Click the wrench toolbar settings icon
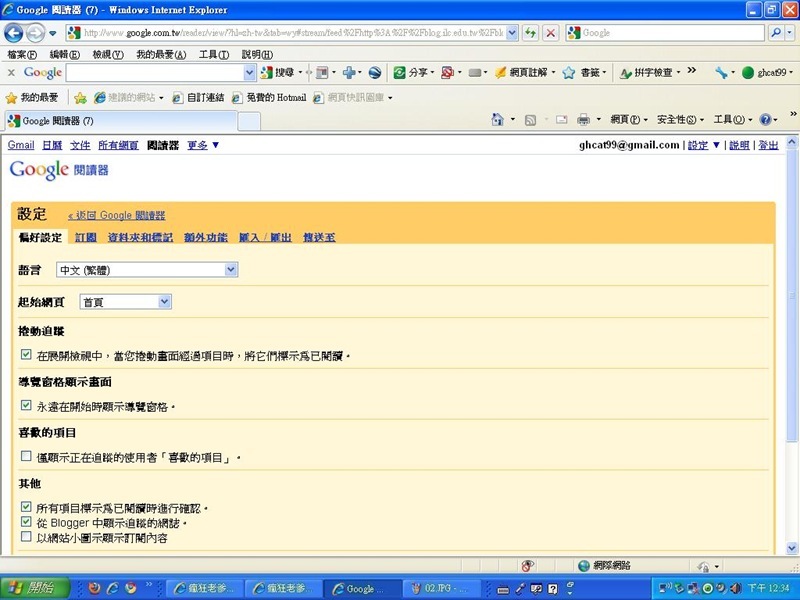The width and height of the screenshot is (800, 600). [x=721, y=73]
